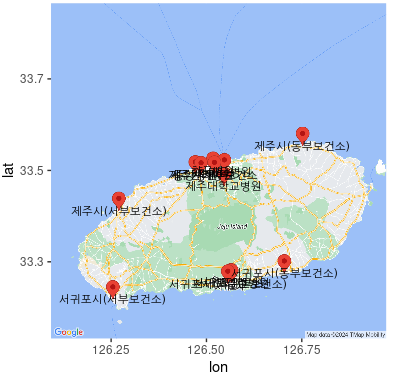Image resolution: width=393 pixels, height=376 pixels.
Task: Click the Google logo on the map
Action: 69,332
